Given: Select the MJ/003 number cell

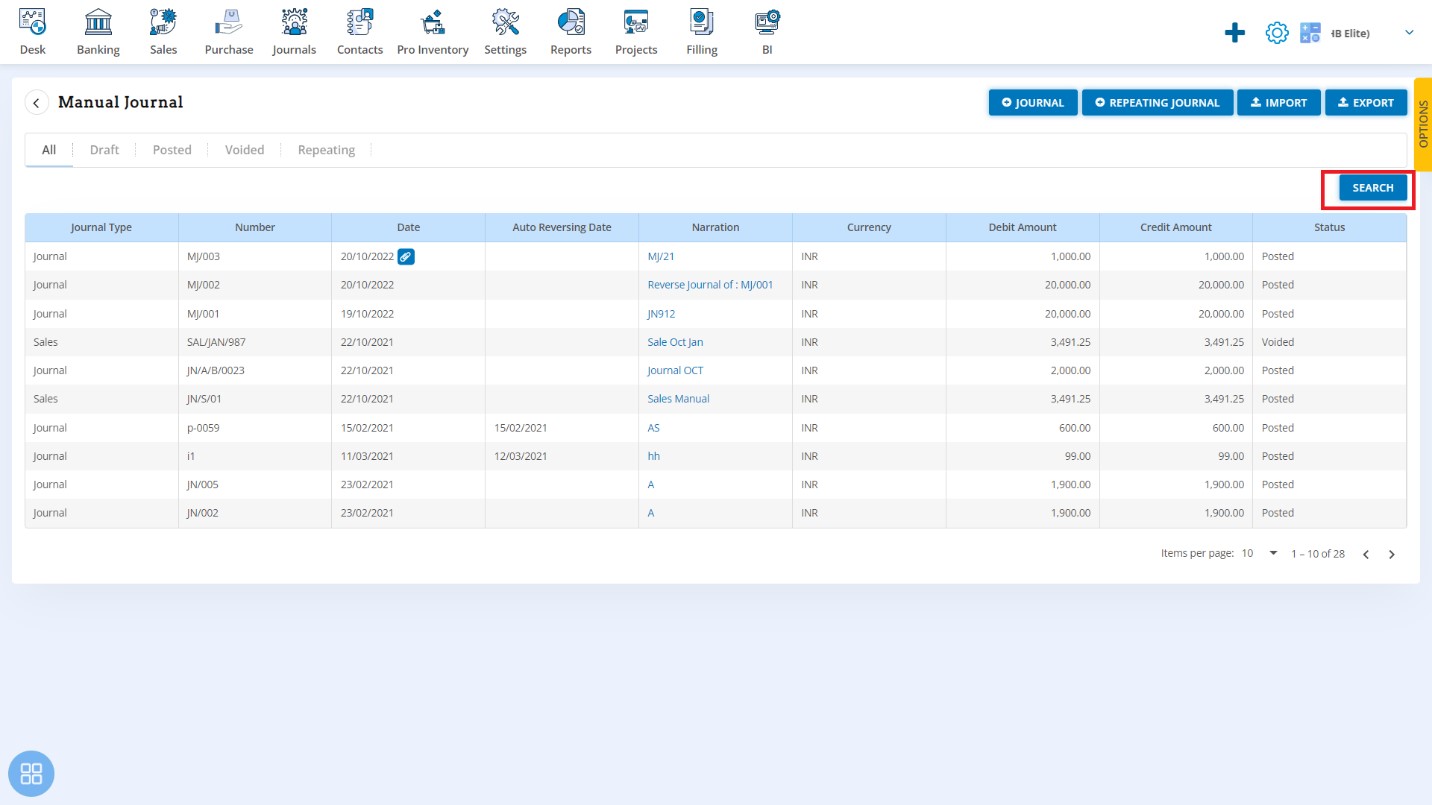Looking at the screenshot, I should coord(255,257).
